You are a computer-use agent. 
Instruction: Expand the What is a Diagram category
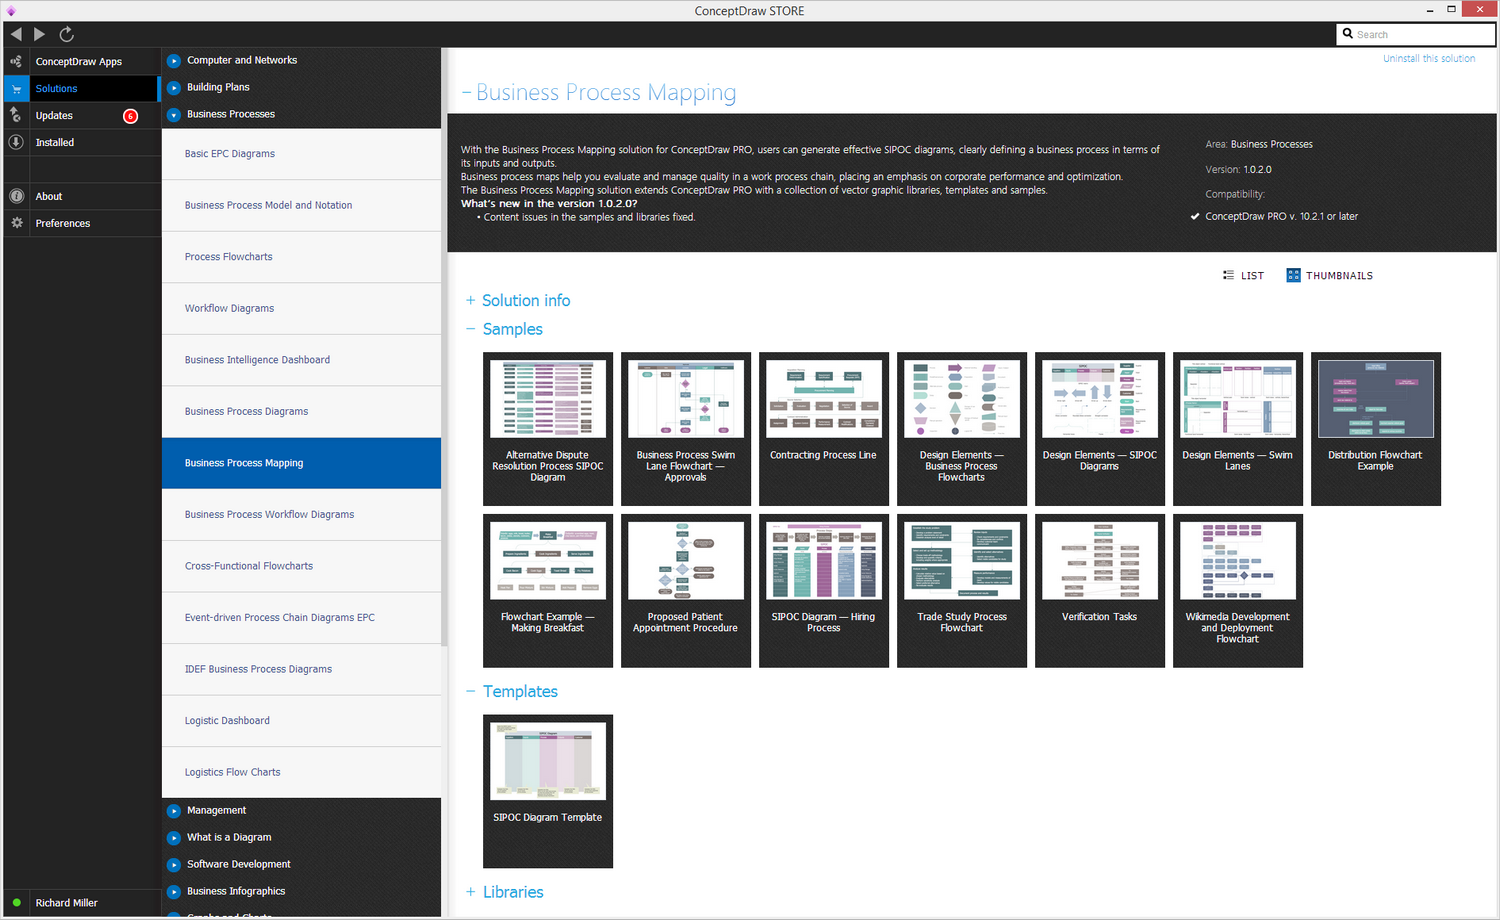[x=174, y=838]
